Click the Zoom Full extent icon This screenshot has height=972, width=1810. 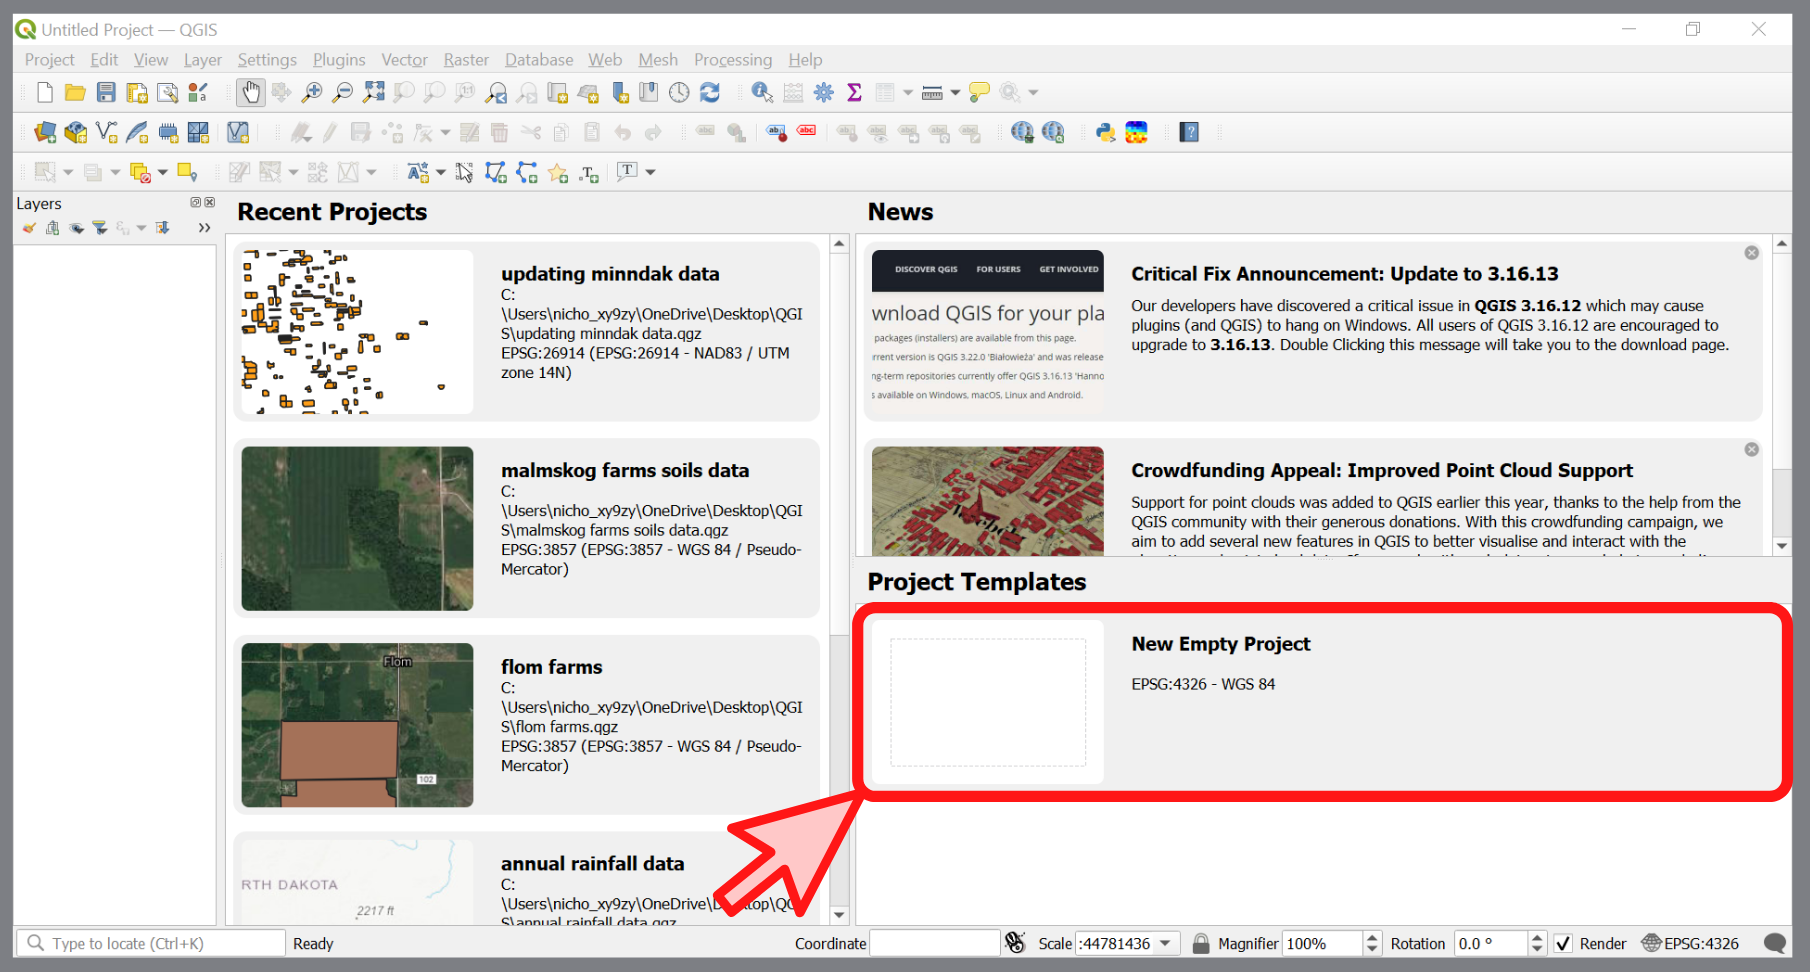[373, 93]
